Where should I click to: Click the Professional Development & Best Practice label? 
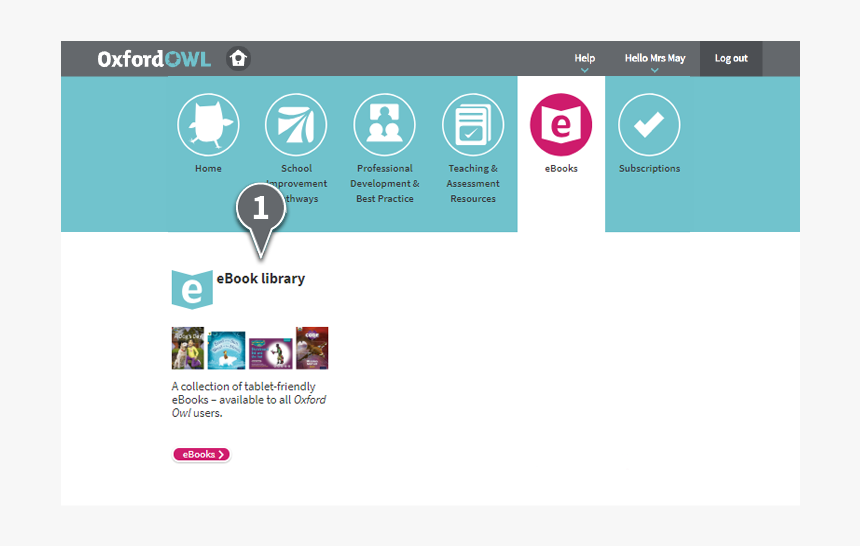pos(384,183)
